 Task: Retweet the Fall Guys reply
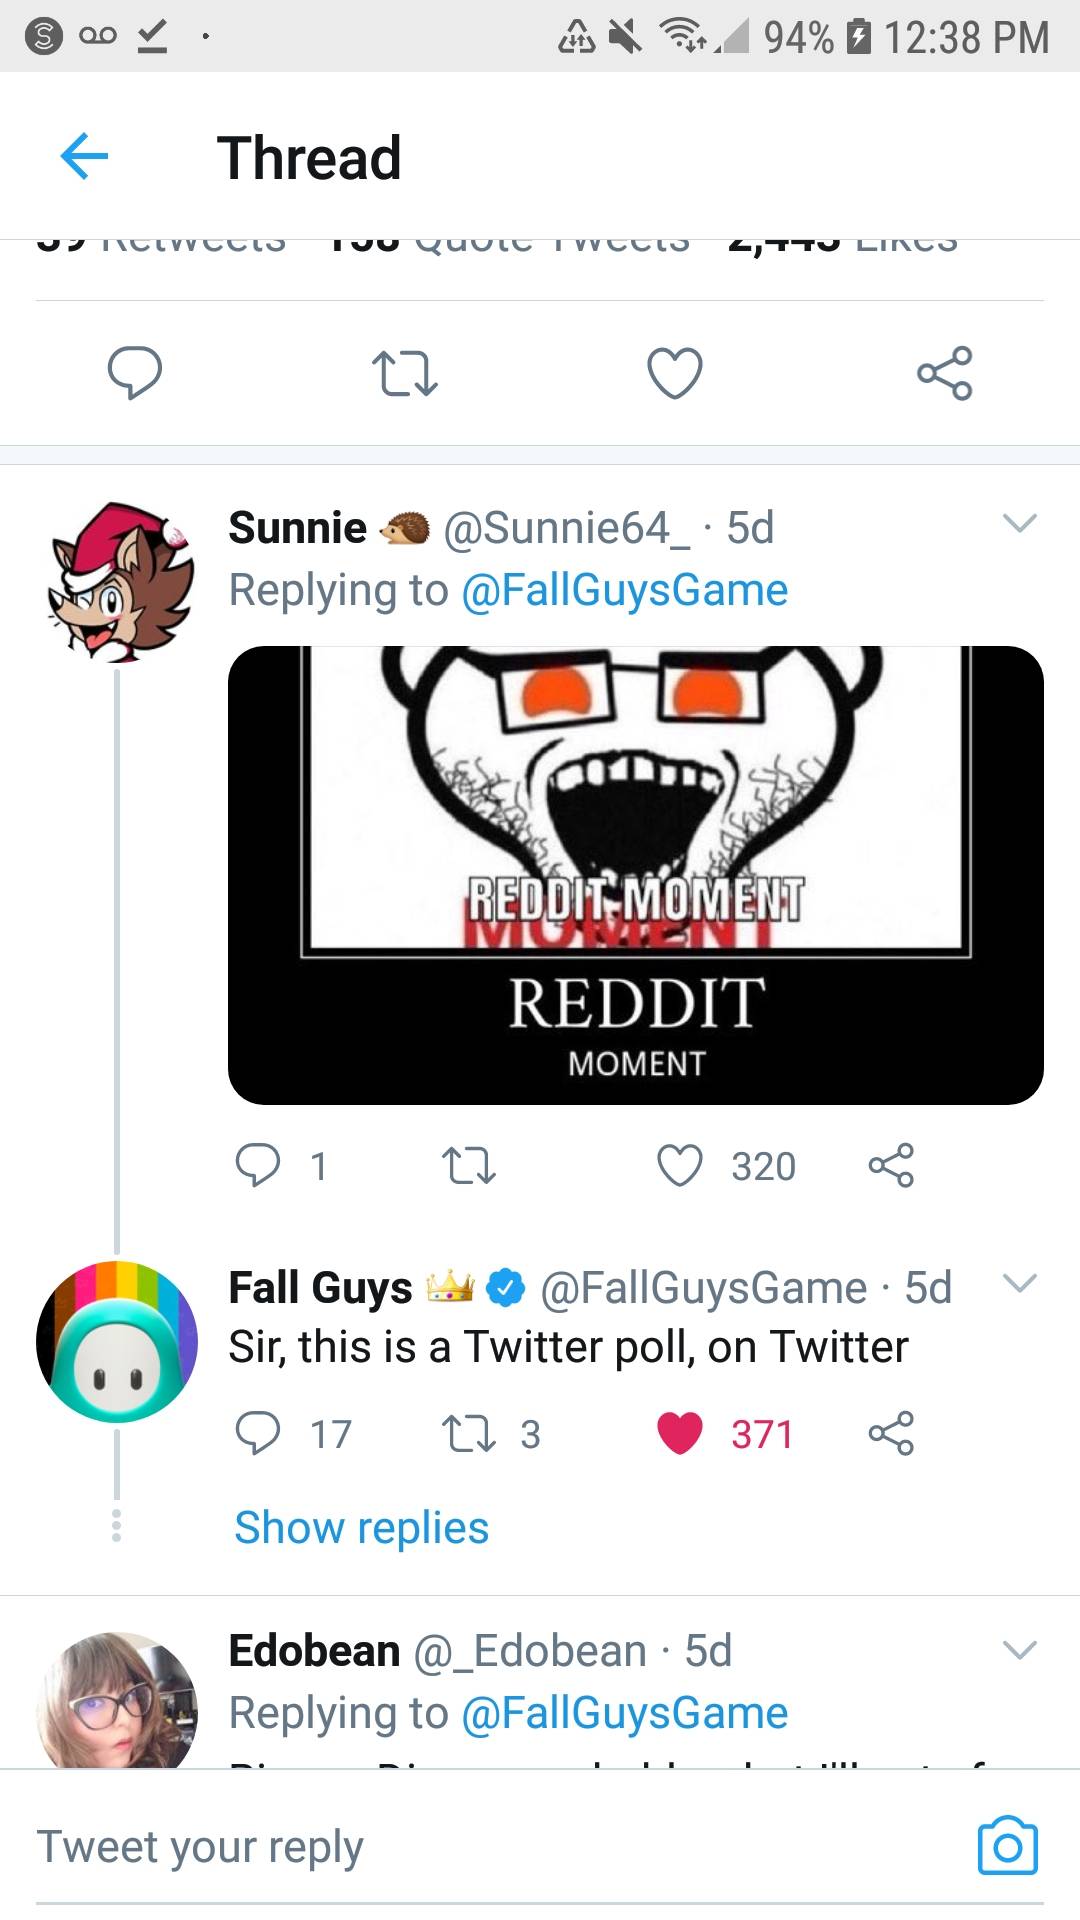469,1434
